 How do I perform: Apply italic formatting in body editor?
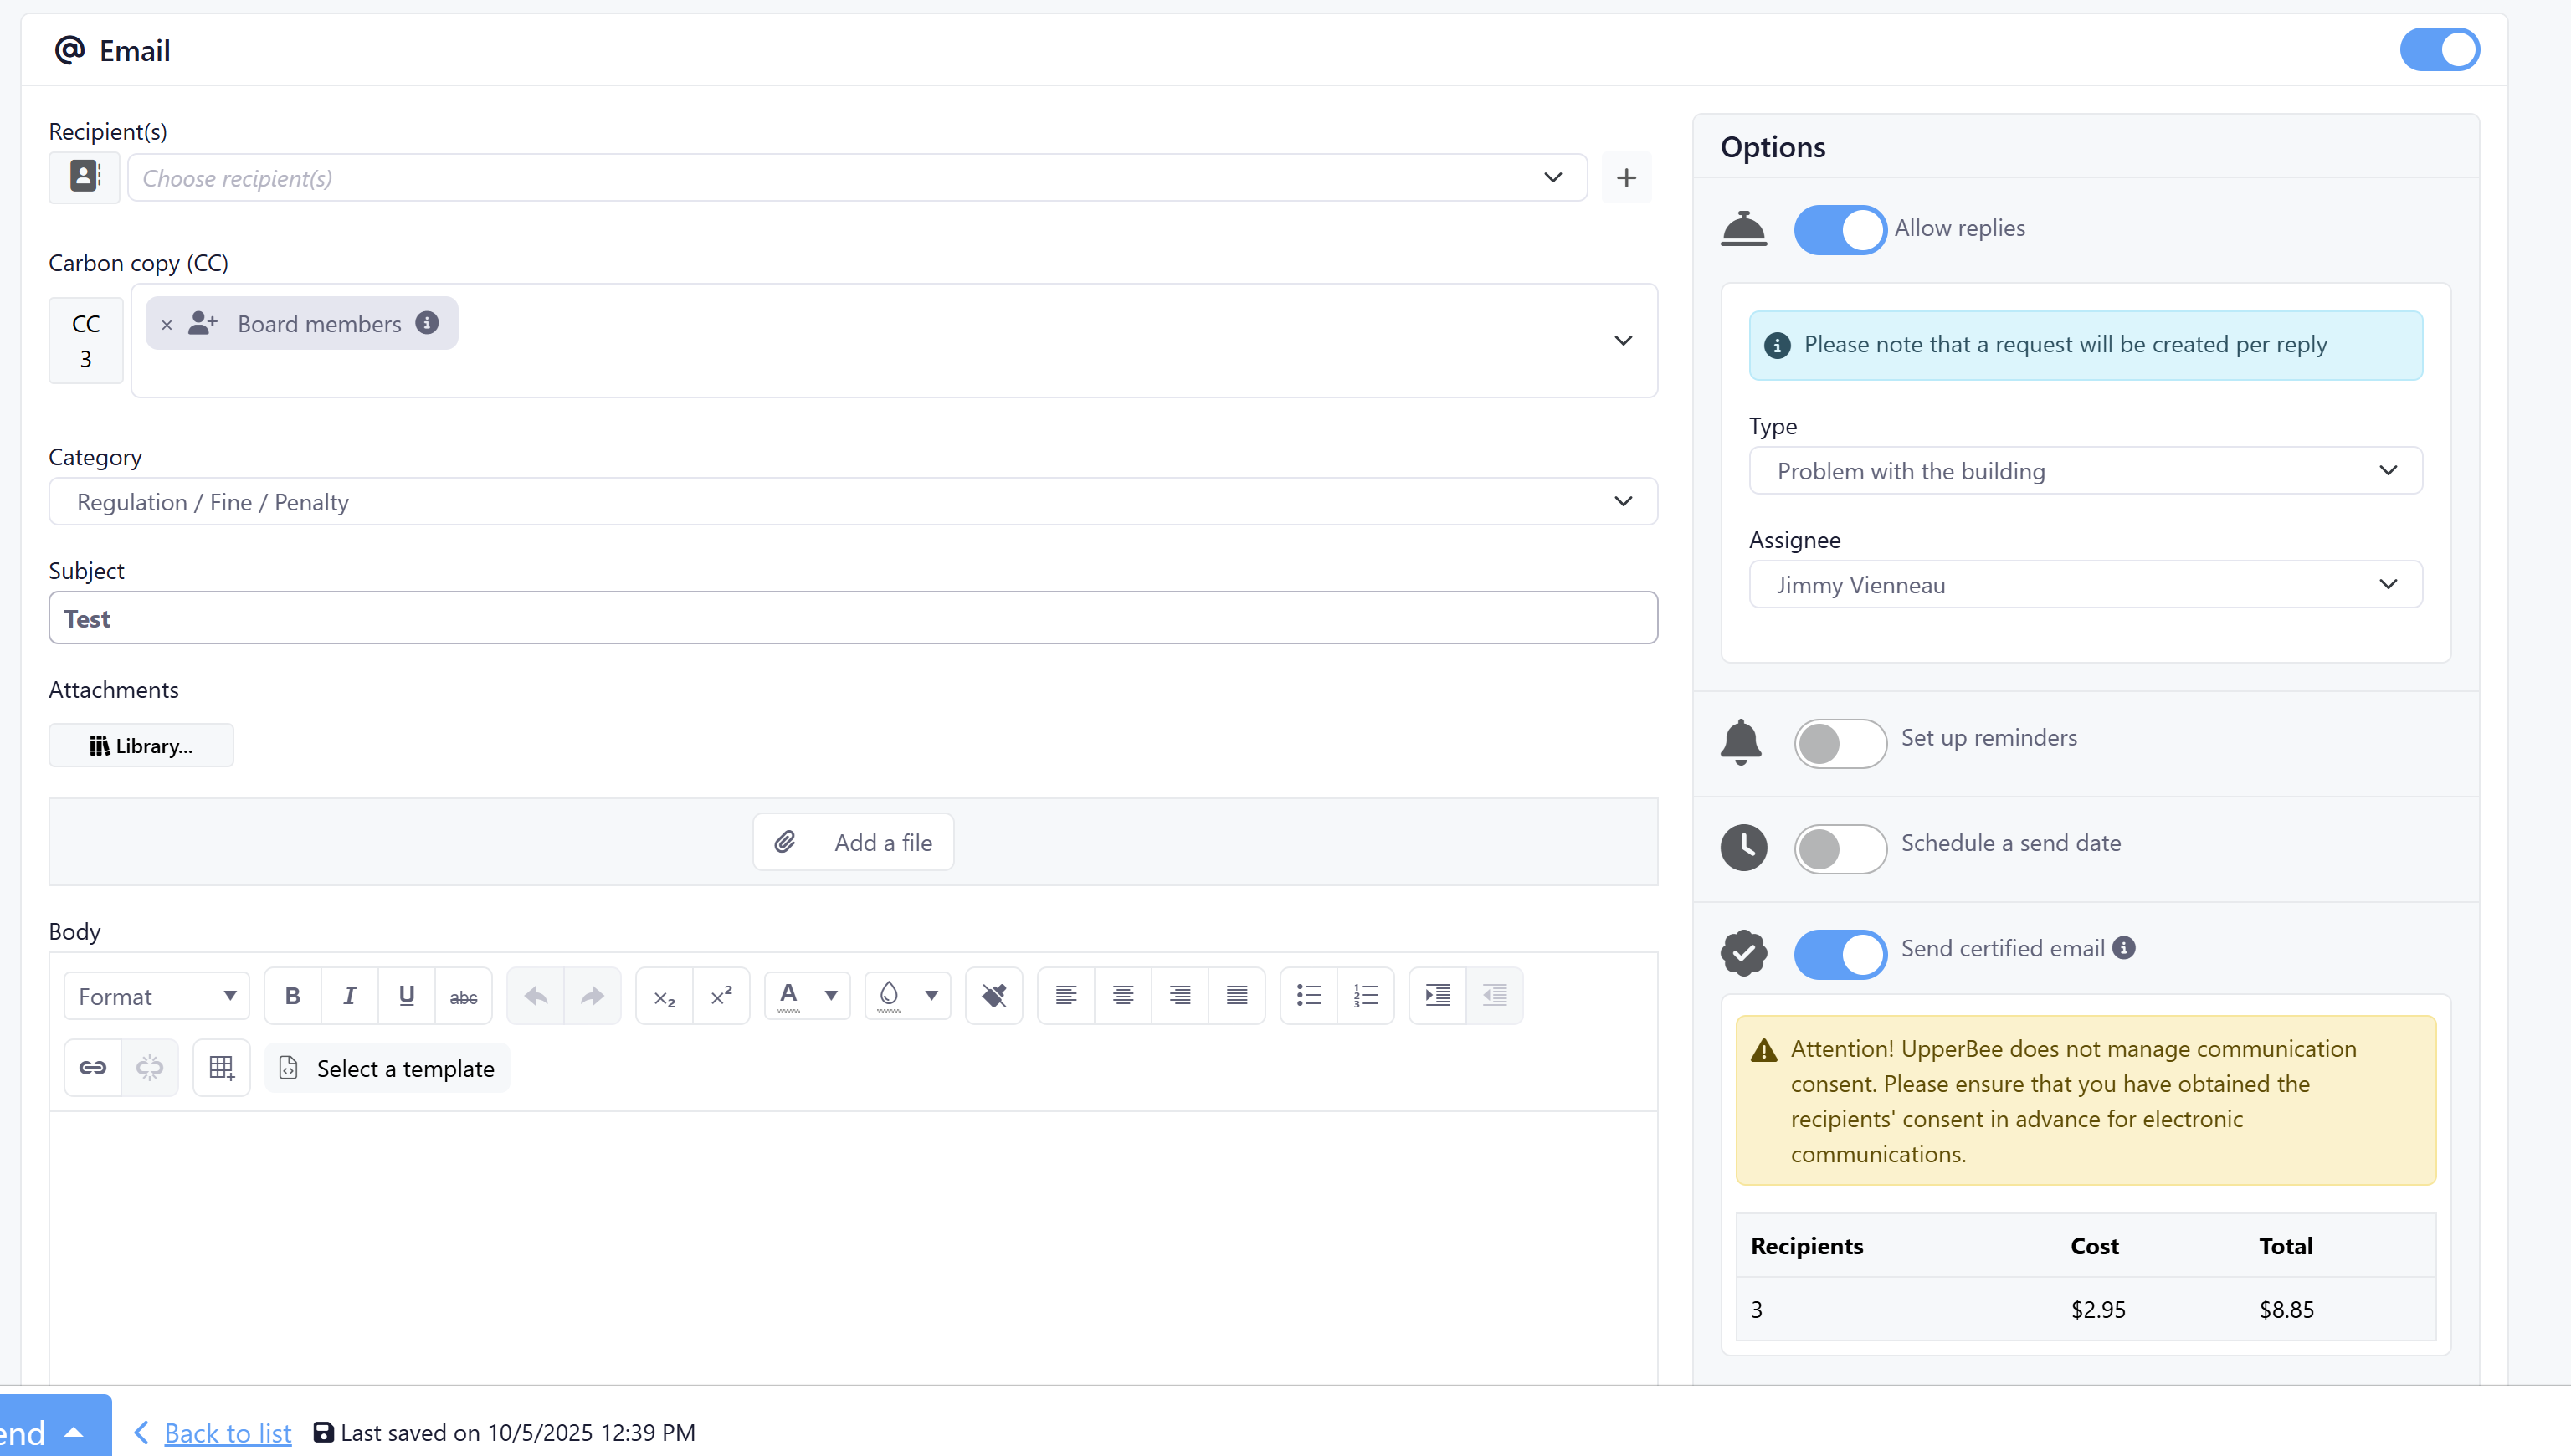(349, 996)
